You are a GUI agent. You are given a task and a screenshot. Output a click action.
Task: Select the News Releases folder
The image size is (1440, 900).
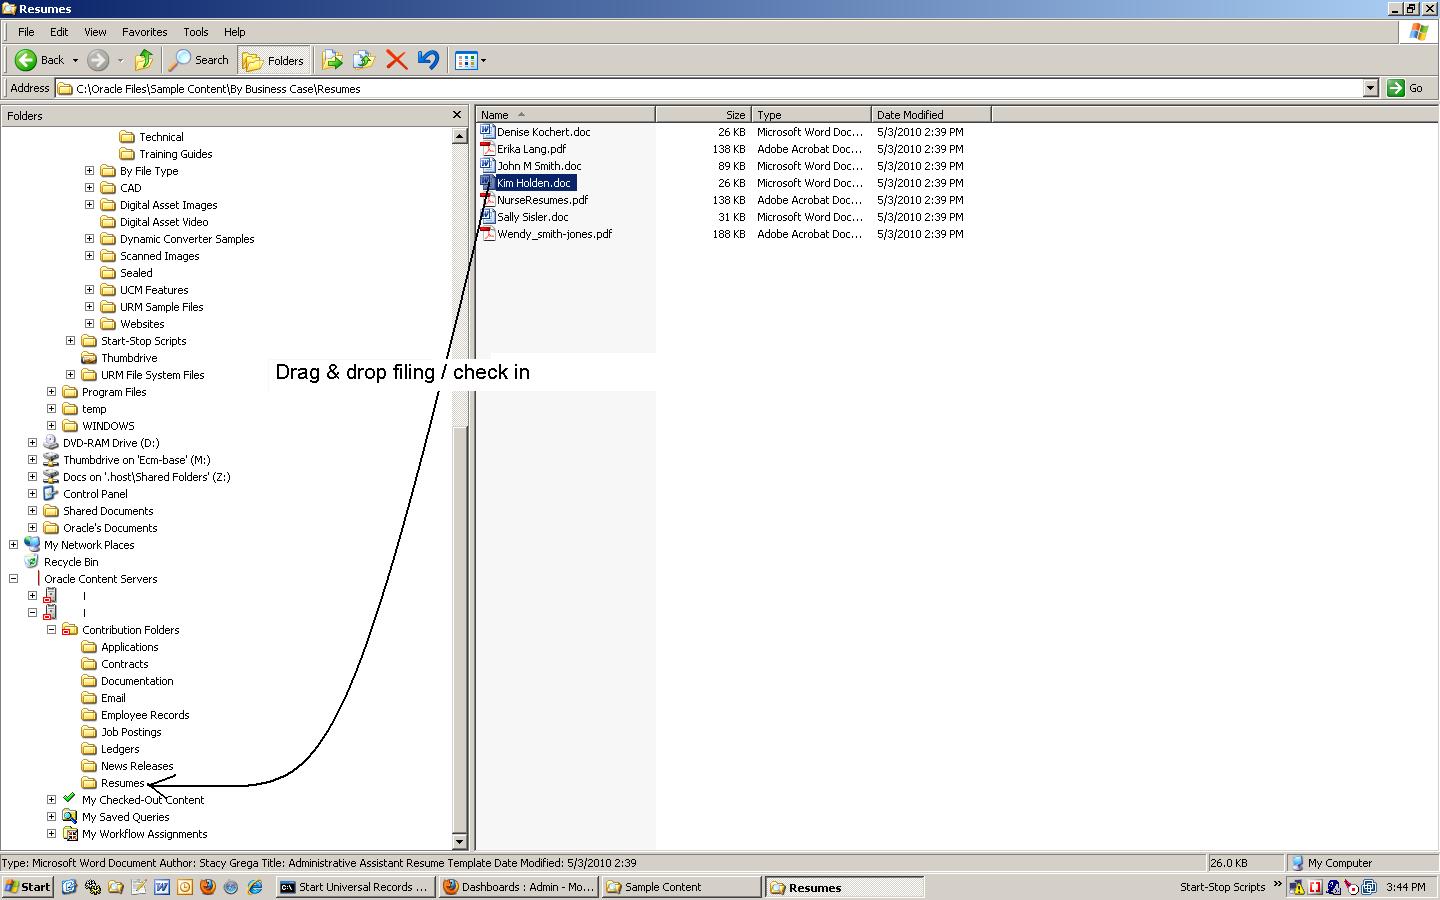point(137,765)
